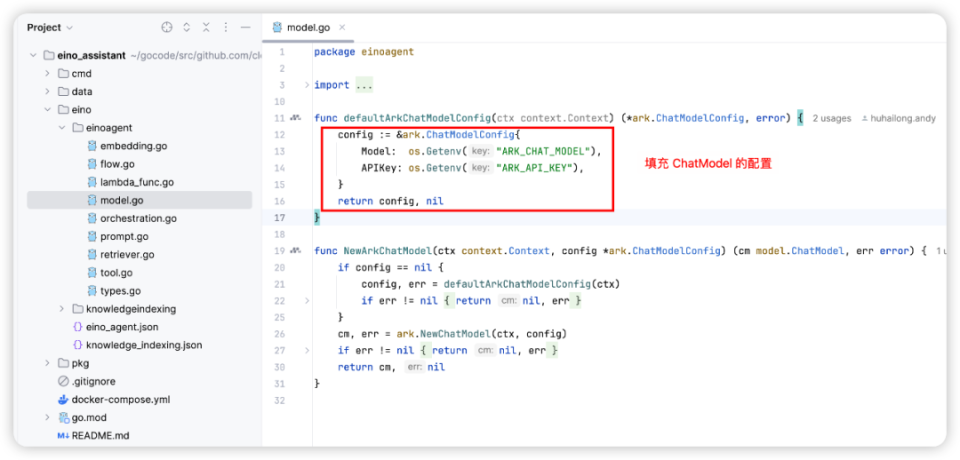Expand the cmd folder

tap(48, 73)
